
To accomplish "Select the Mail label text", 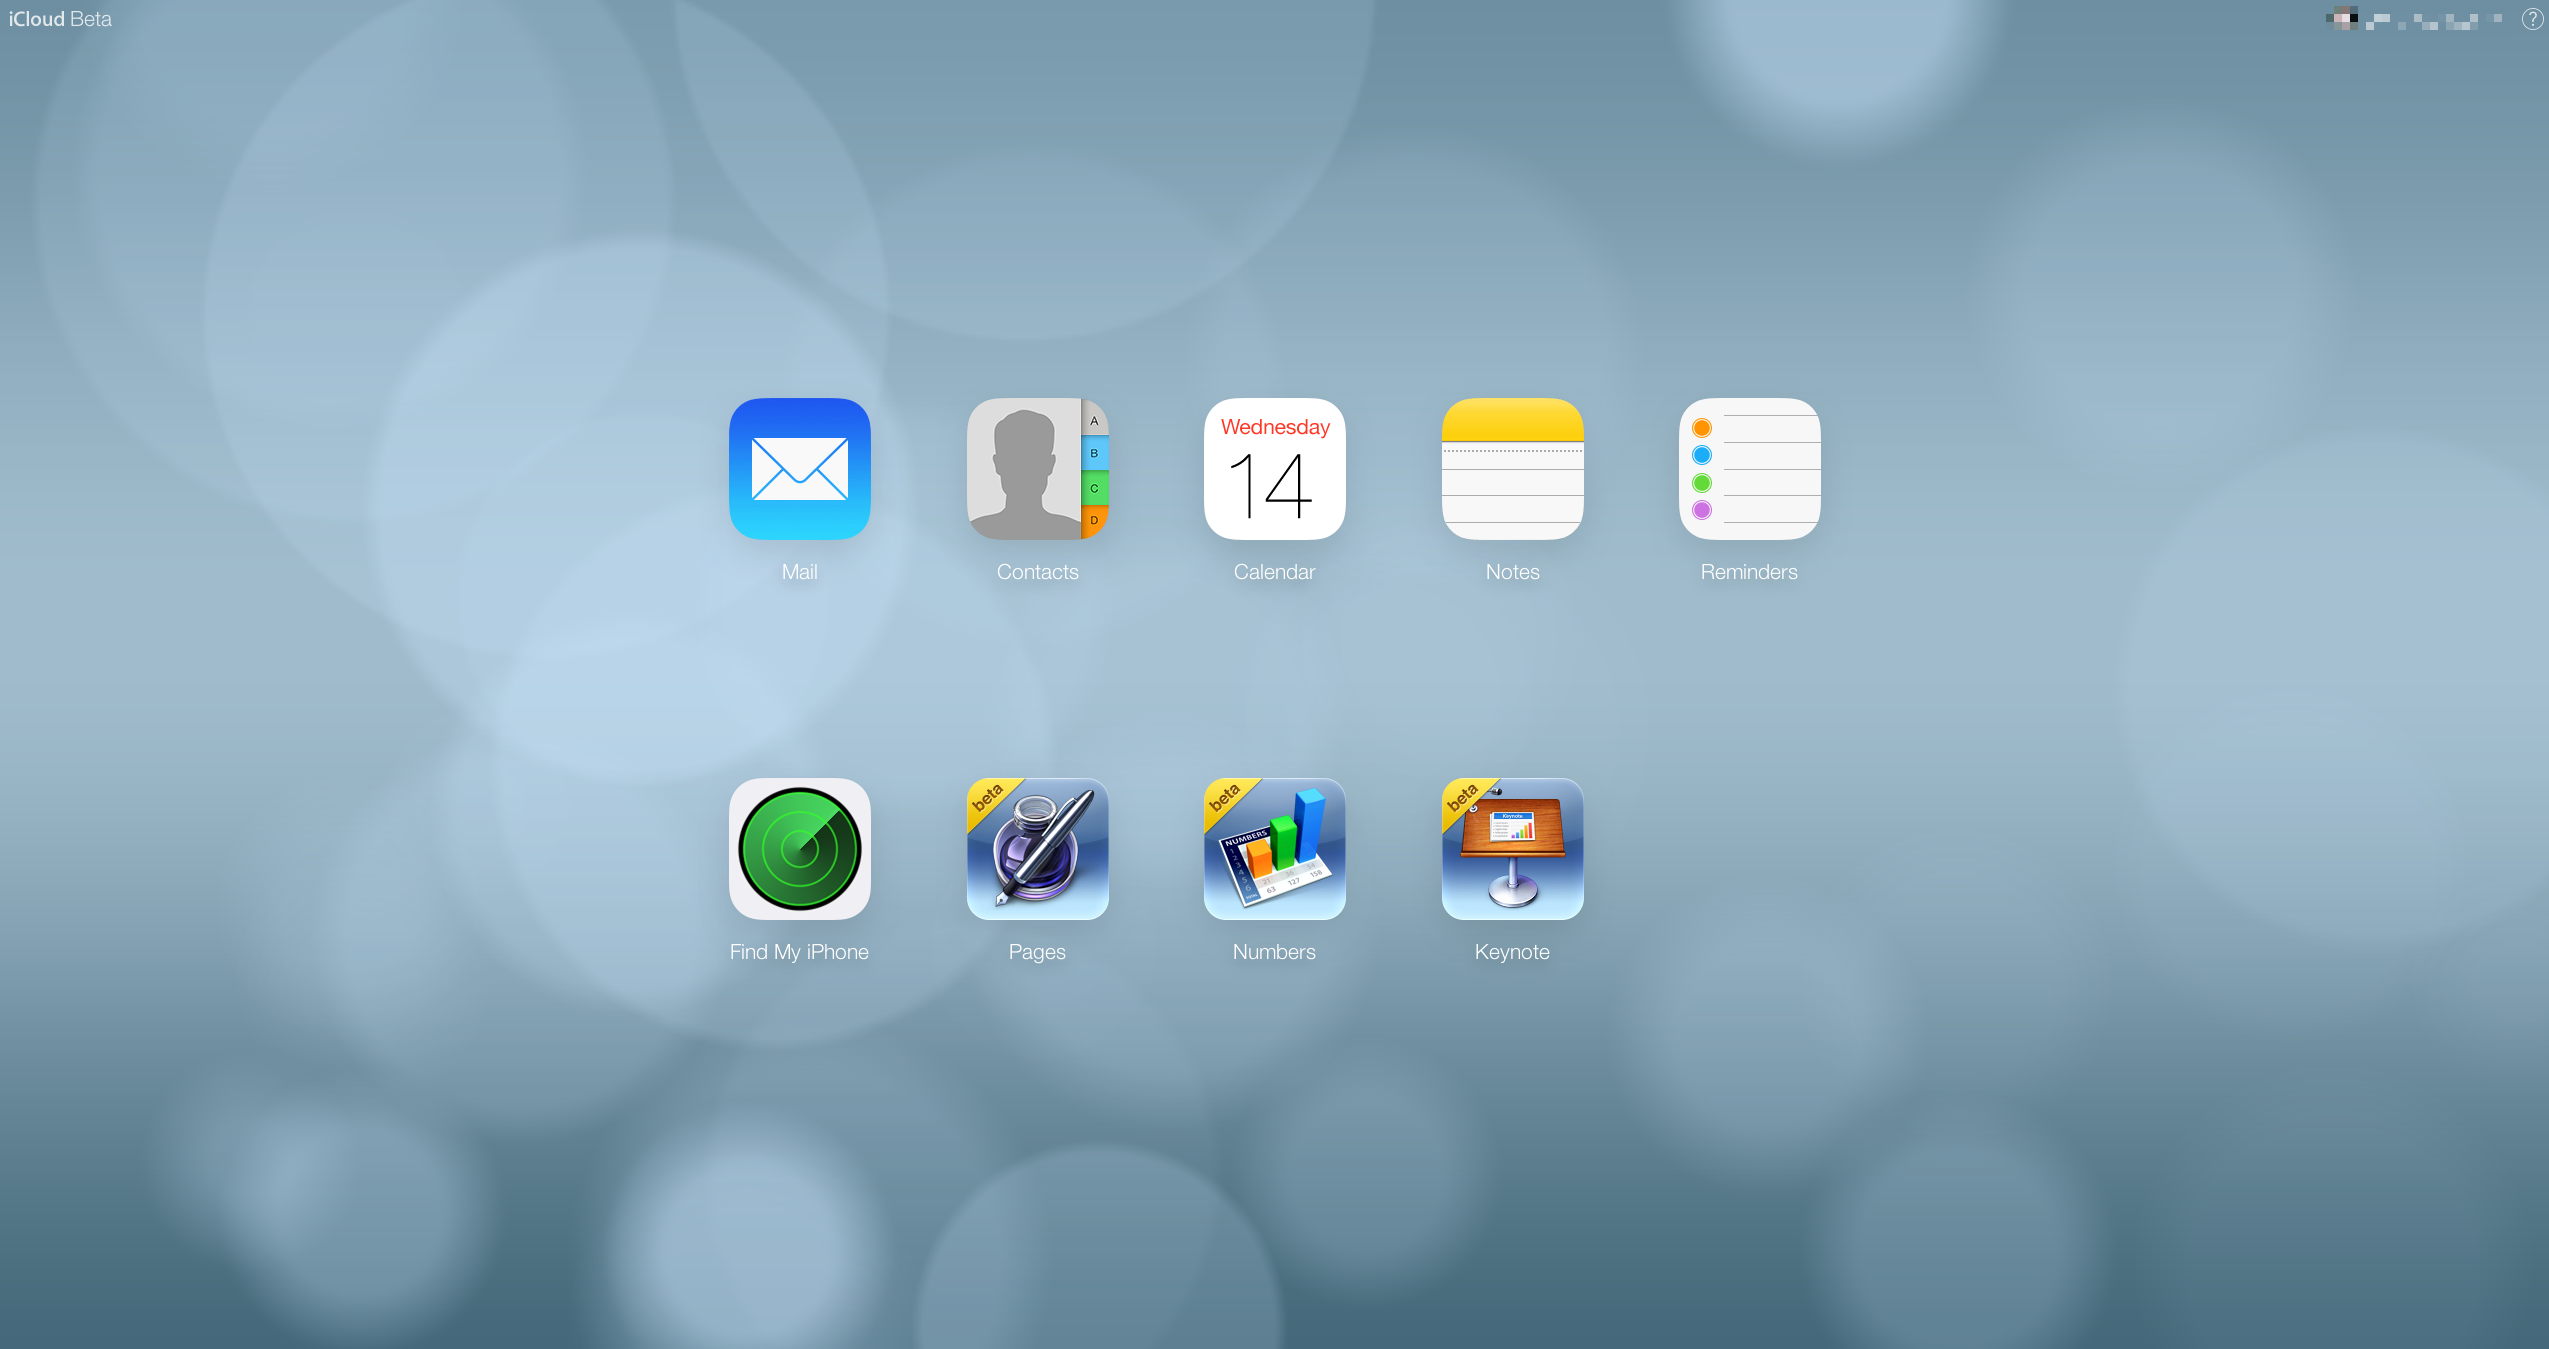I will click(799, 571).
